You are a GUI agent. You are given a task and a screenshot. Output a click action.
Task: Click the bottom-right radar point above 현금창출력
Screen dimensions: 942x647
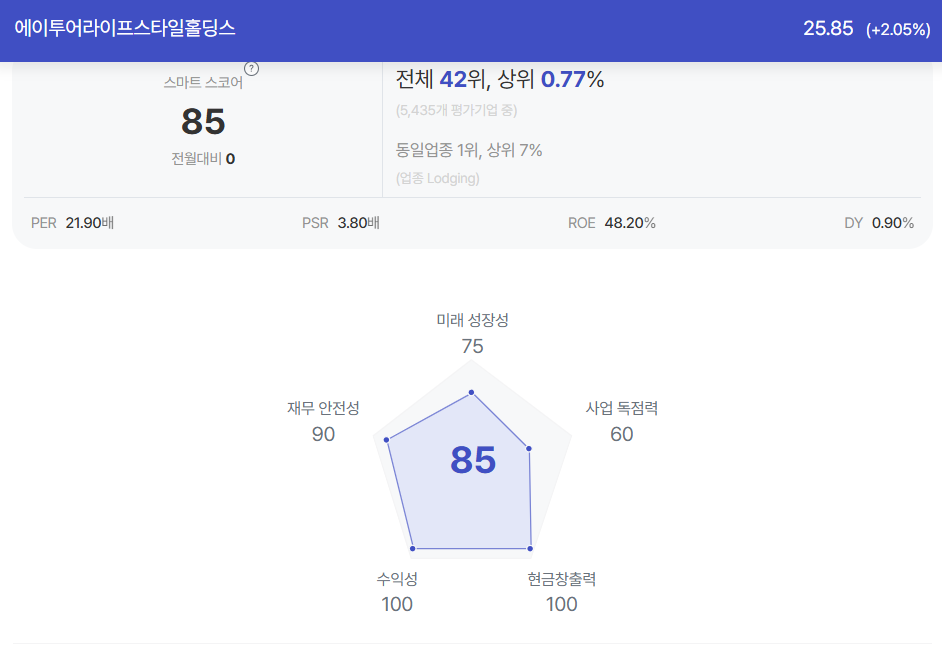point(530,548)
